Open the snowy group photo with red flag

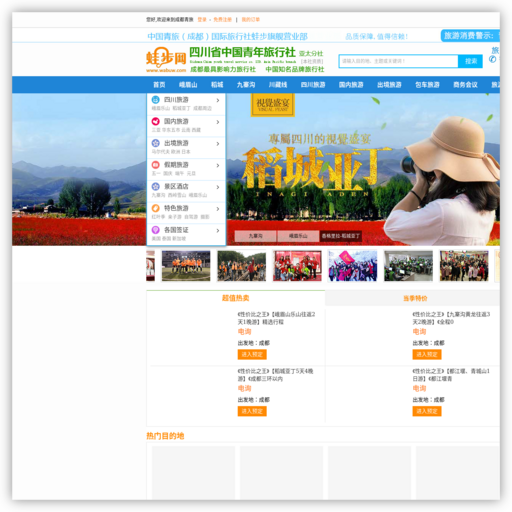(353, 266)
